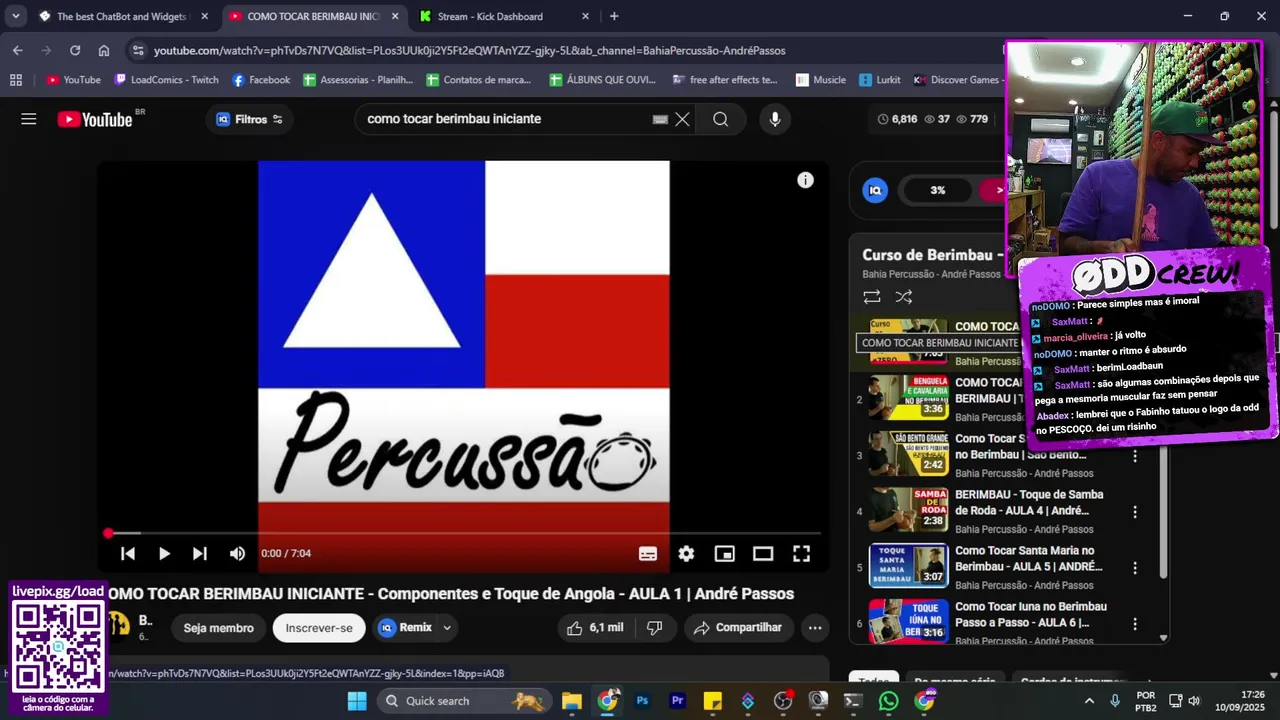1280x720 pixels.
Task: Click the Seja membro button
Action: [218, 628]
